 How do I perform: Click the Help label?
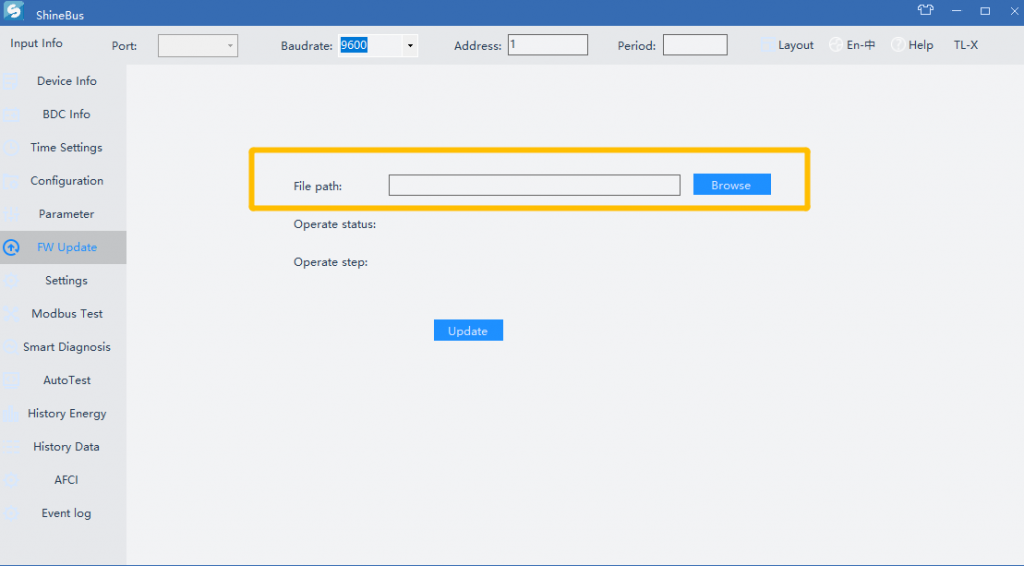[x=921, y=45]
